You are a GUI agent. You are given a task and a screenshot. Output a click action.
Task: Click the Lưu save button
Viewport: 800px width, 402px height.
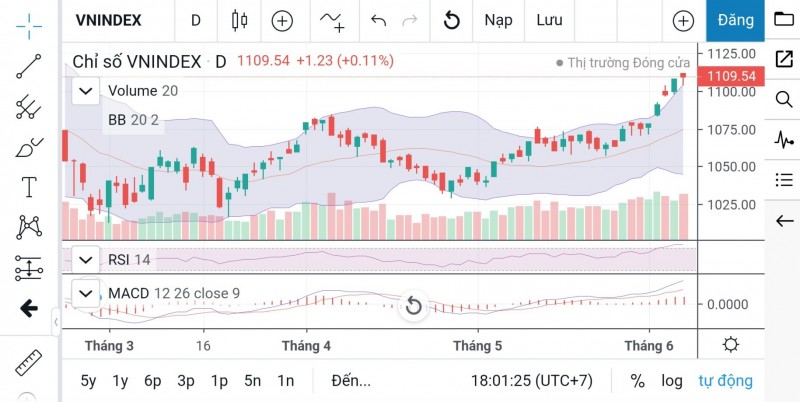(x=549, y=20)
